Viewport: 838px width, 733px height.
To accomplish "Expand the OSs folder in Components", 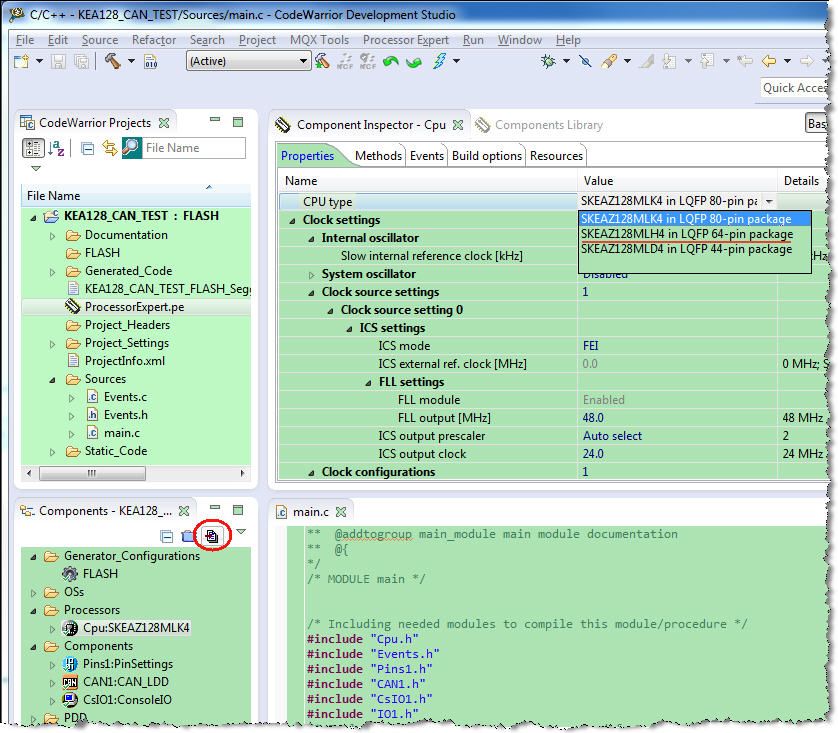I will point(35,592).
